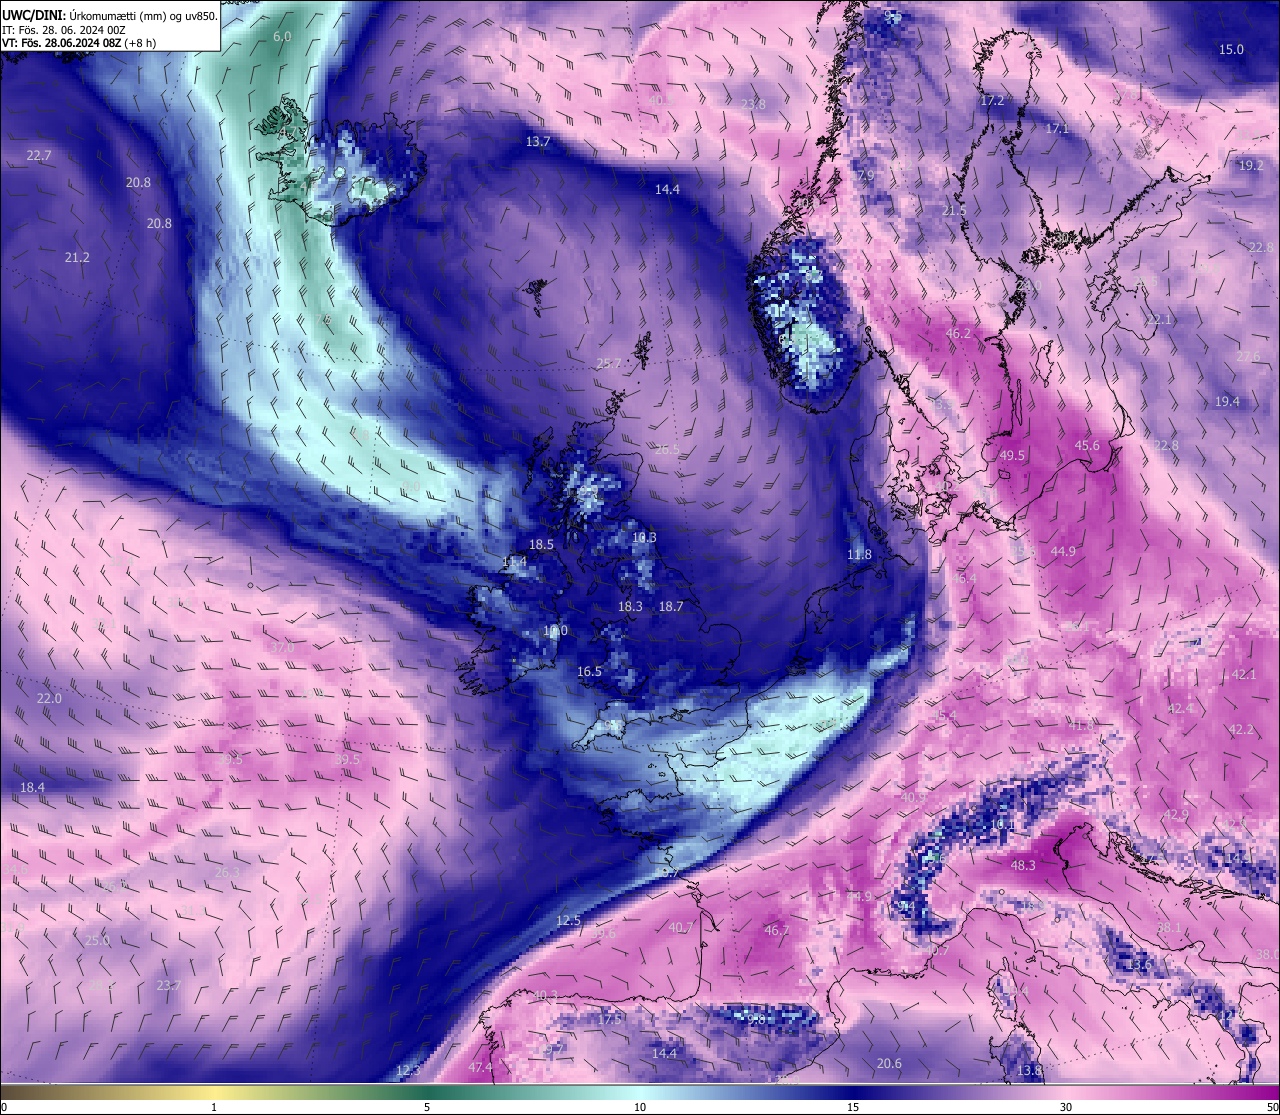Click the 26.3 map value
Viewport: 1280px width, 1115px height.
point(227,873)
